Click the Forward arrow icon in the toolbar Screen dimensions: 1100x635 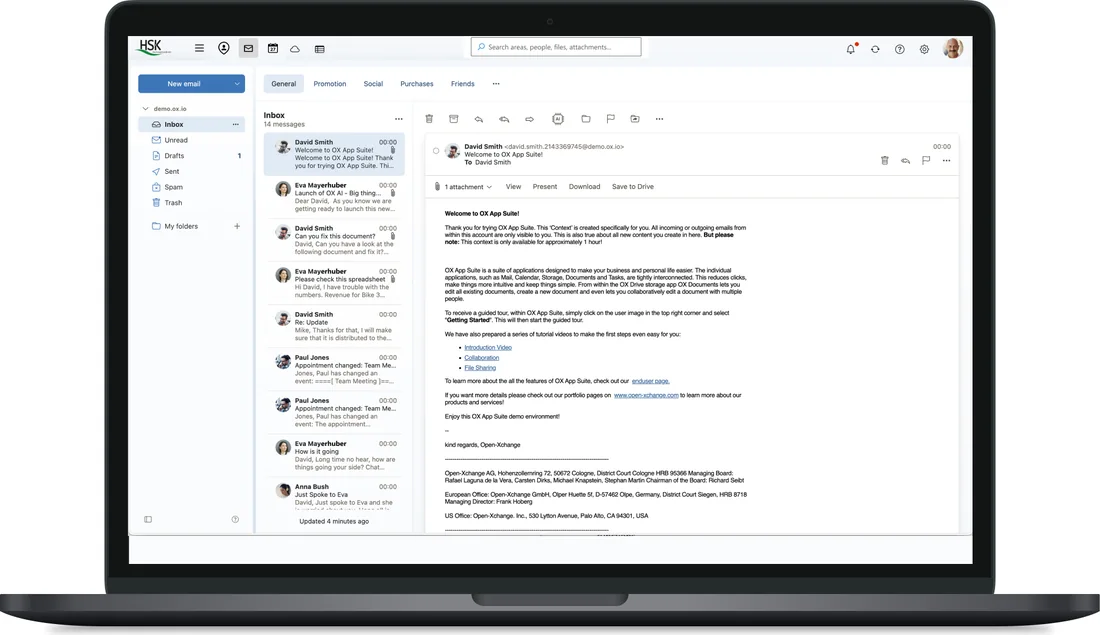click(x=530, y=119)
